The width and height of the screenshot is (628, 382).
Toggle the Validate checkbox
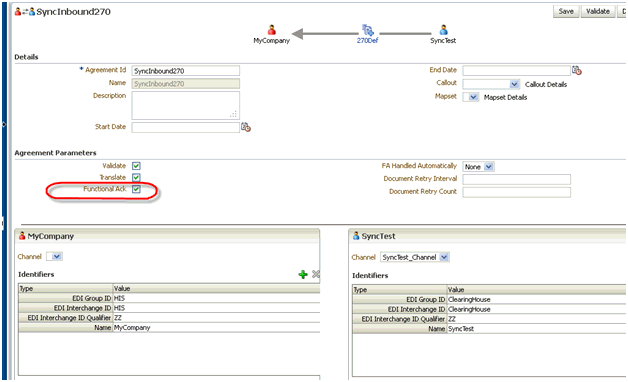pos(137,166)
